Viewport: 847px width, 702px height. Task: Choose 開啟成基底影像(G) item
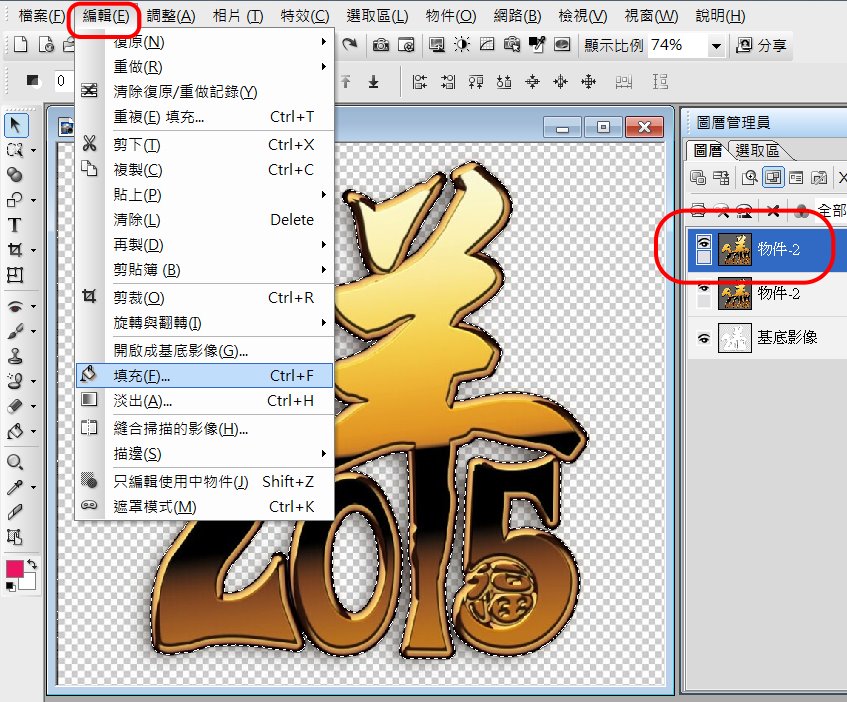[x=204, y=350]
